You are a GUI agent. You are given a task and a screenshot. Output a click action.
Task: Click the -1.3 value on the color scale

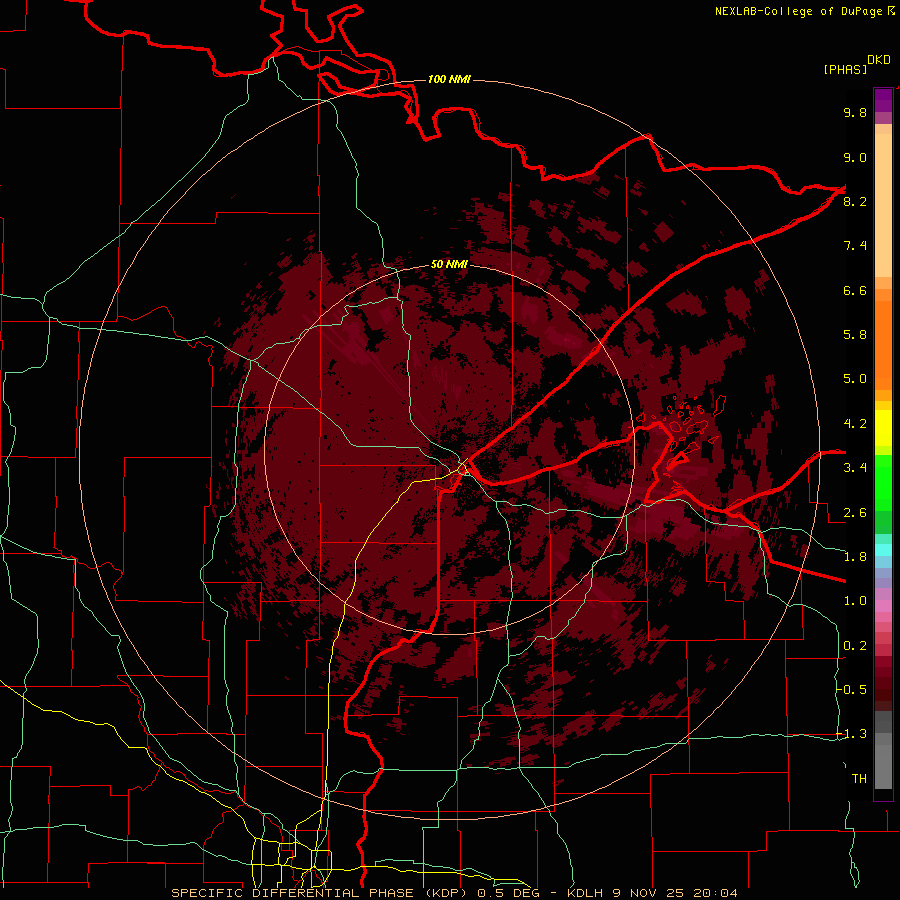click(x=852, y=734)
